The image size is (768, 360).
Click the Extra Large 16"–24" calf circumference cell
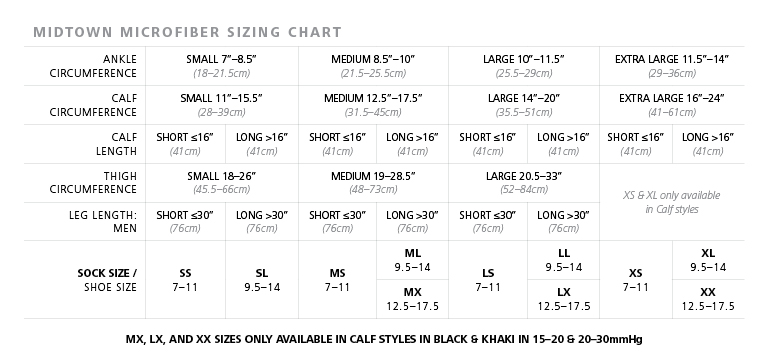(672, 105)
